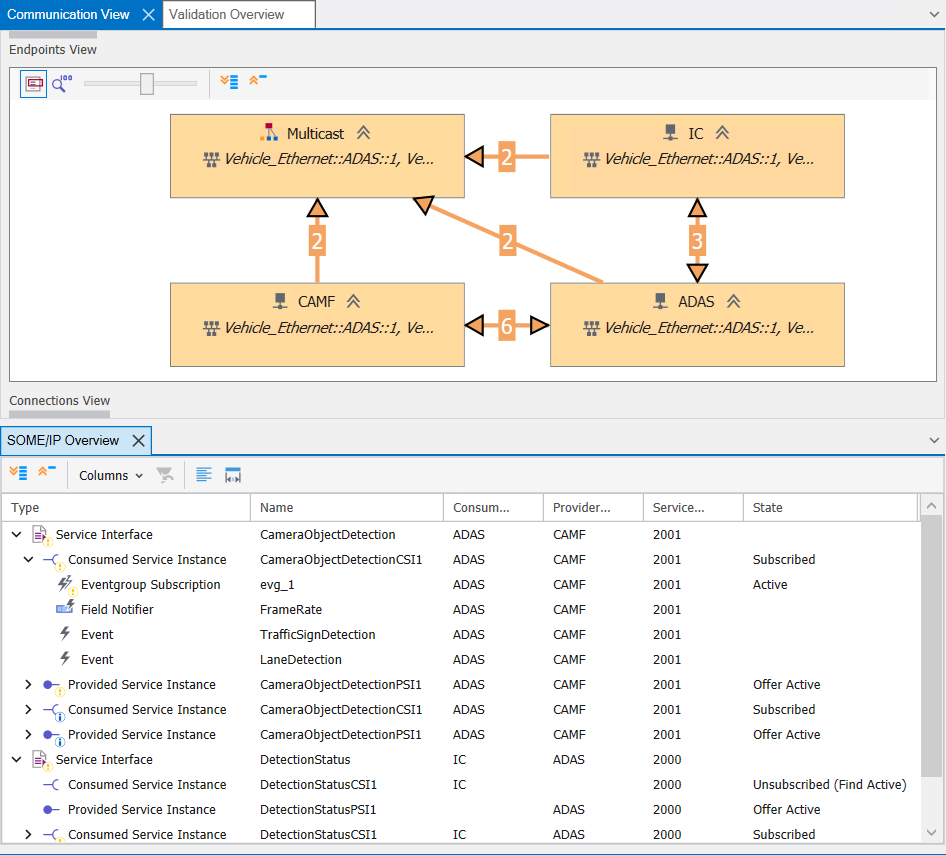Expand all rows in SOME/IP Overview toolbar

(x=19, y=472)
